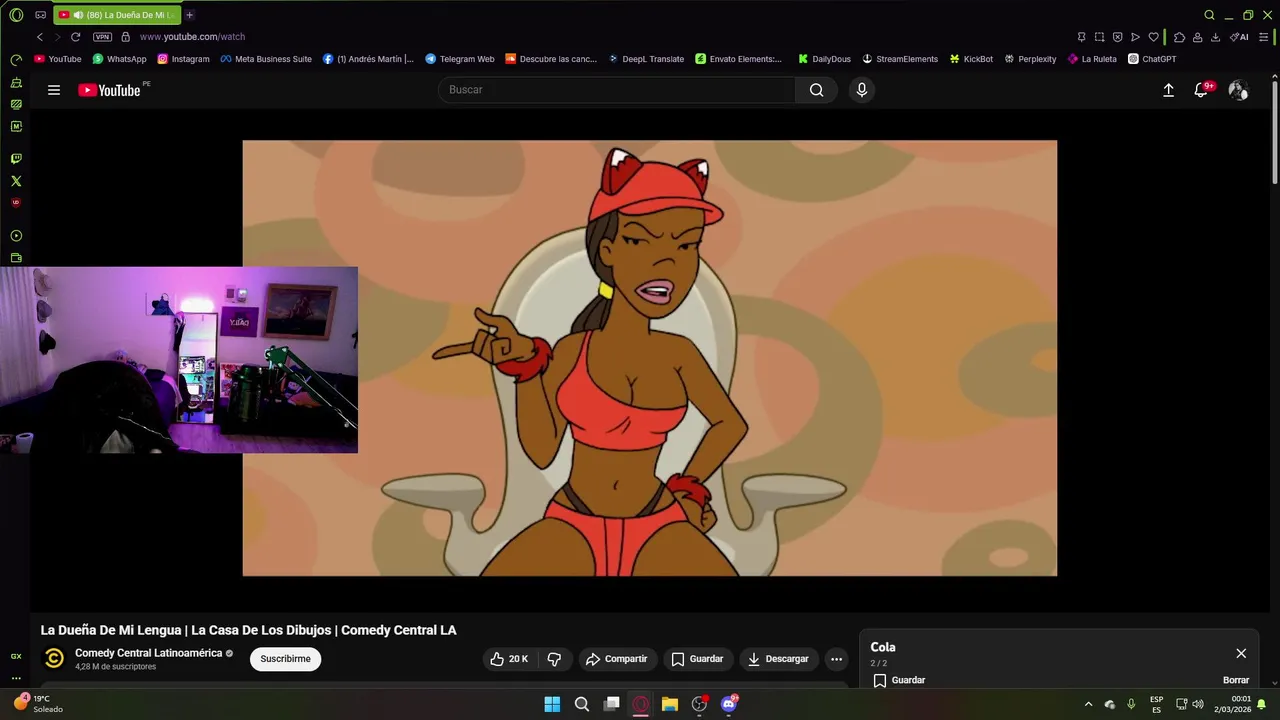This screenshot has width=1280, height=720.
Task: Go to the YouTube home logo
Action: [x=109, y=90]
